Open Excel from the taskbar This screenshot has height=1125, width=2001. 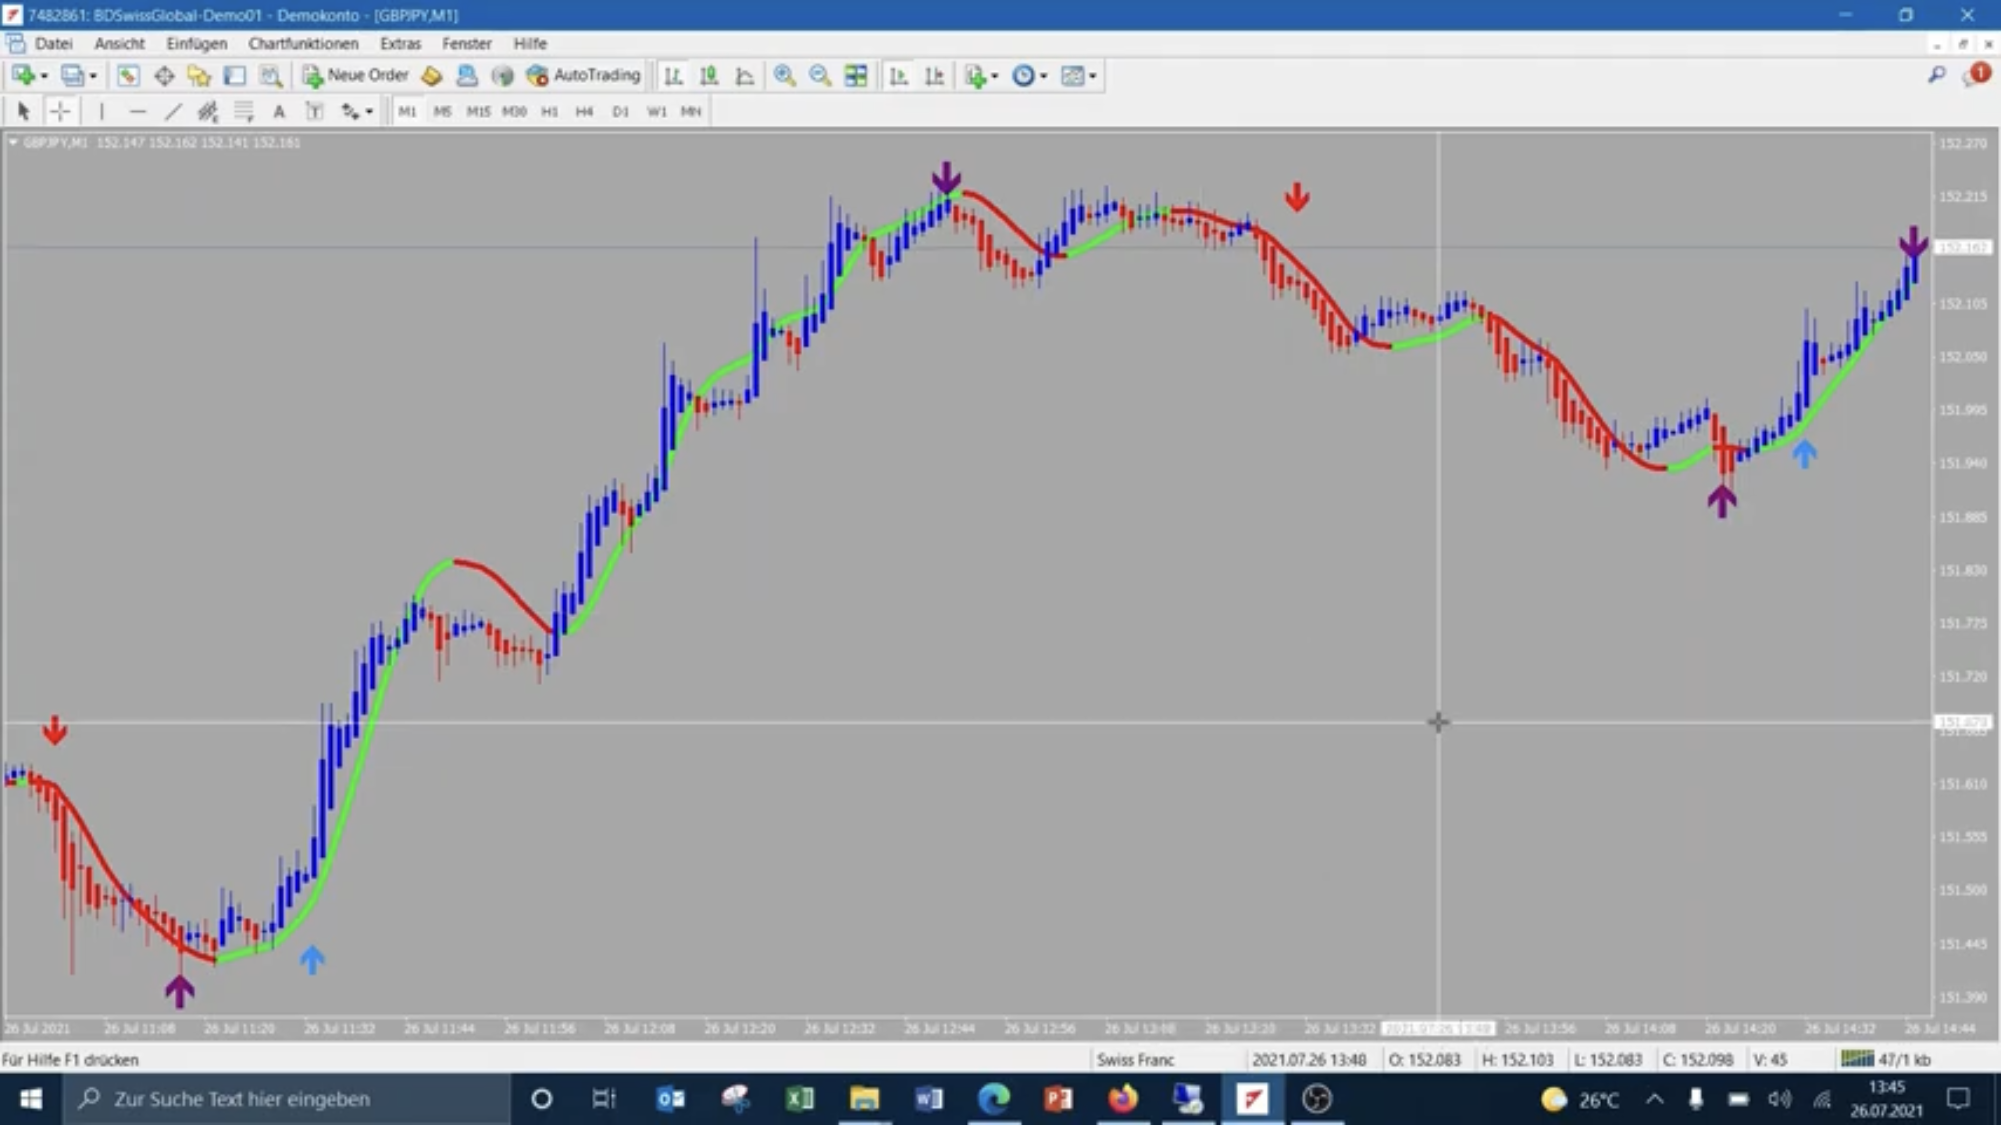pos(799,1099)
